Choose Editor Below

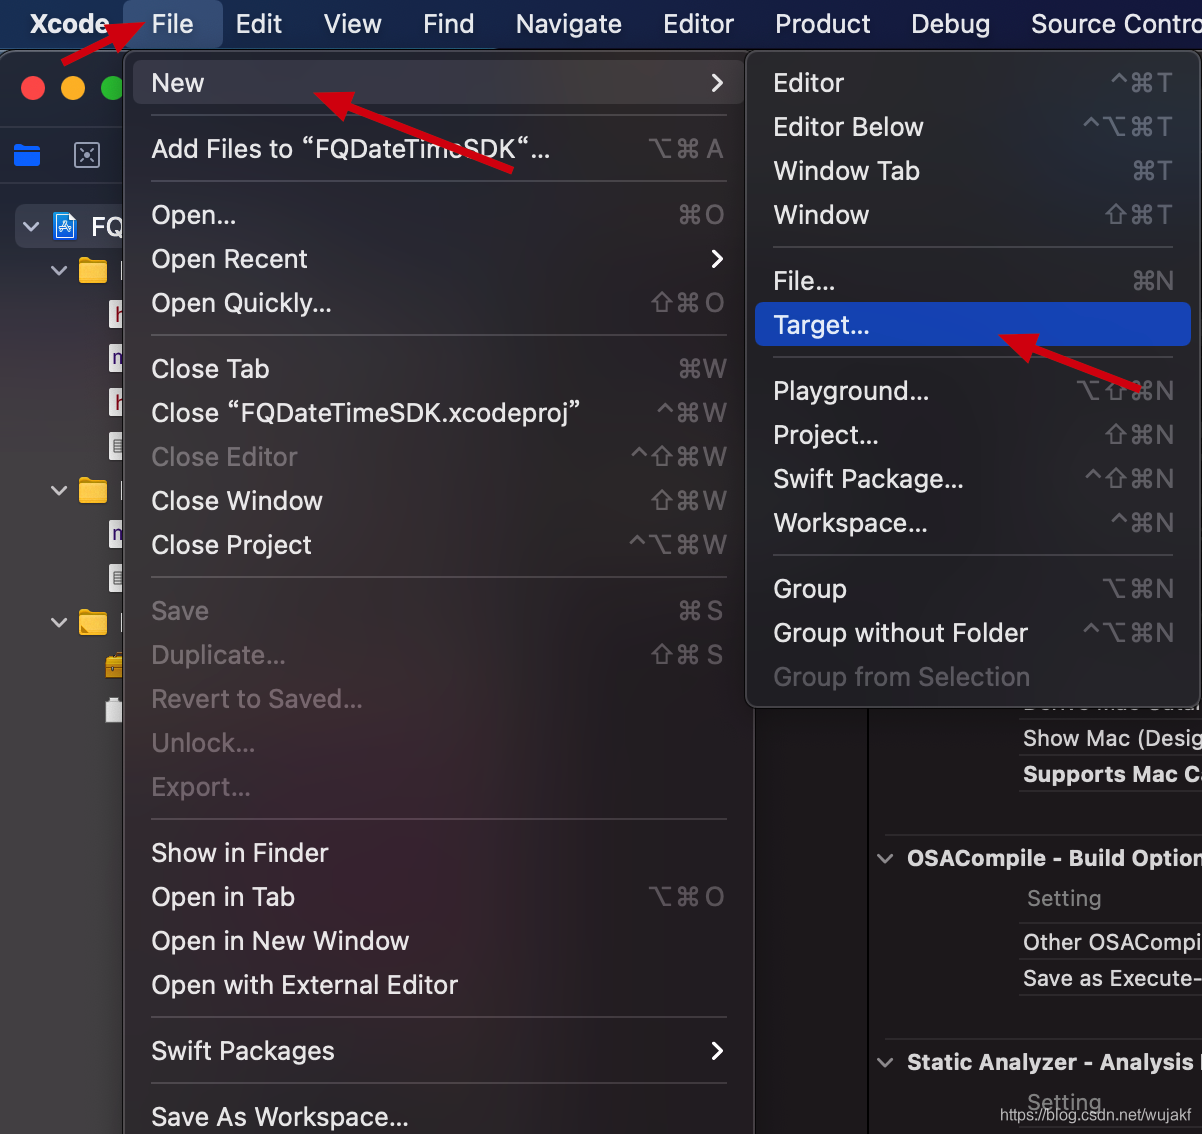pos(973,127)
